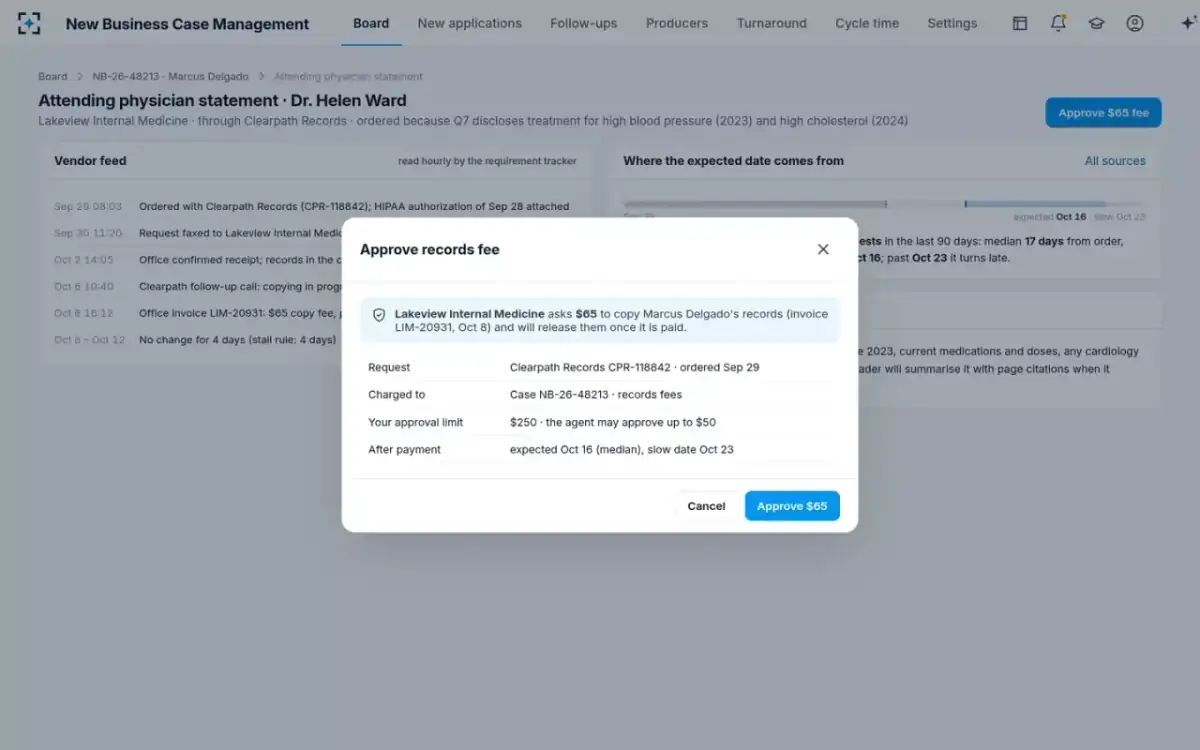This screenshot has height=750, width=1200.
Task: Open the sparkle AI assistant icon
Action: [1188, 23]
